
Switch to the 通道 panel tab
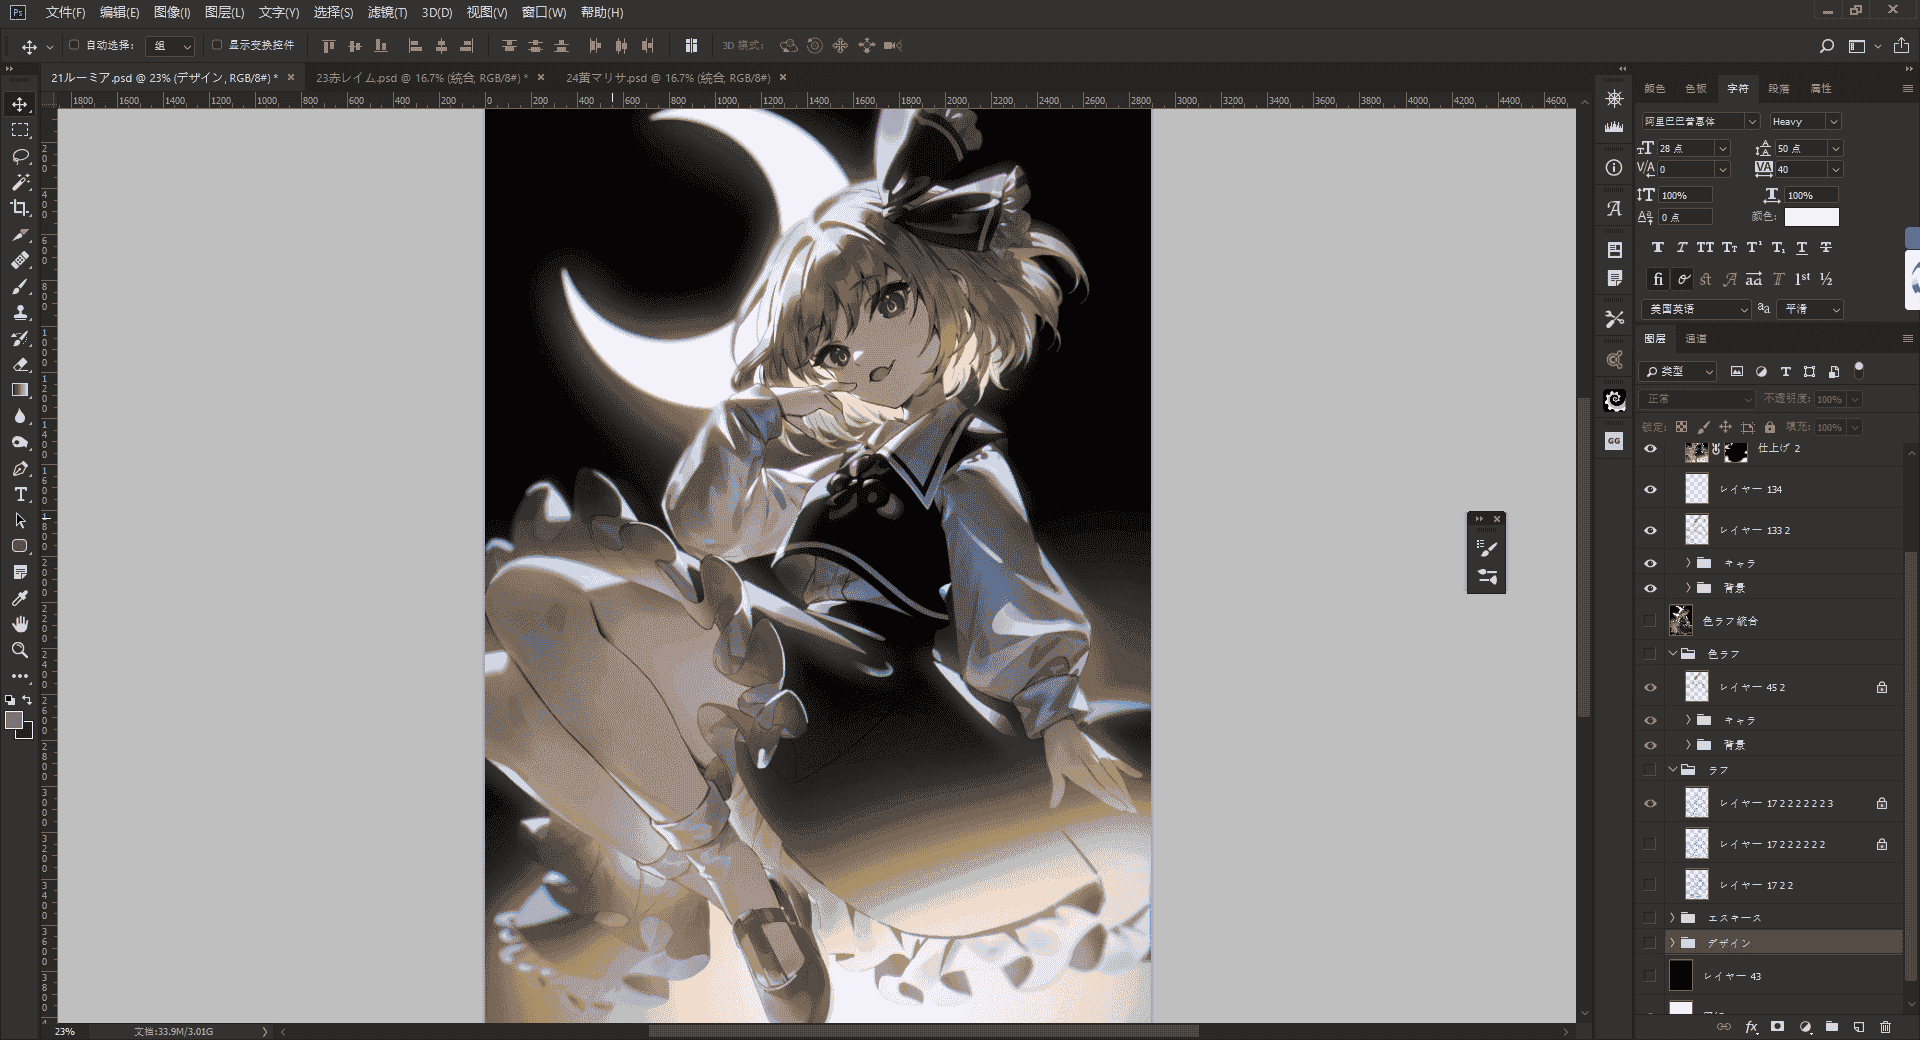tap(1696, 339)
